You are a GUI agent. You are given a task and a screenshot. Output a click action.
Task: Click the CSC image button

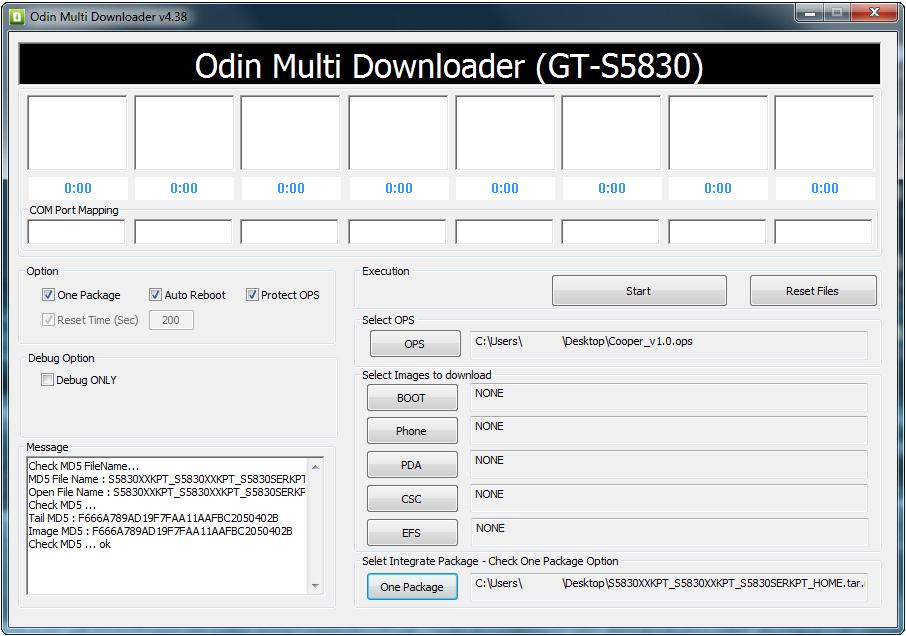(412, 499)
